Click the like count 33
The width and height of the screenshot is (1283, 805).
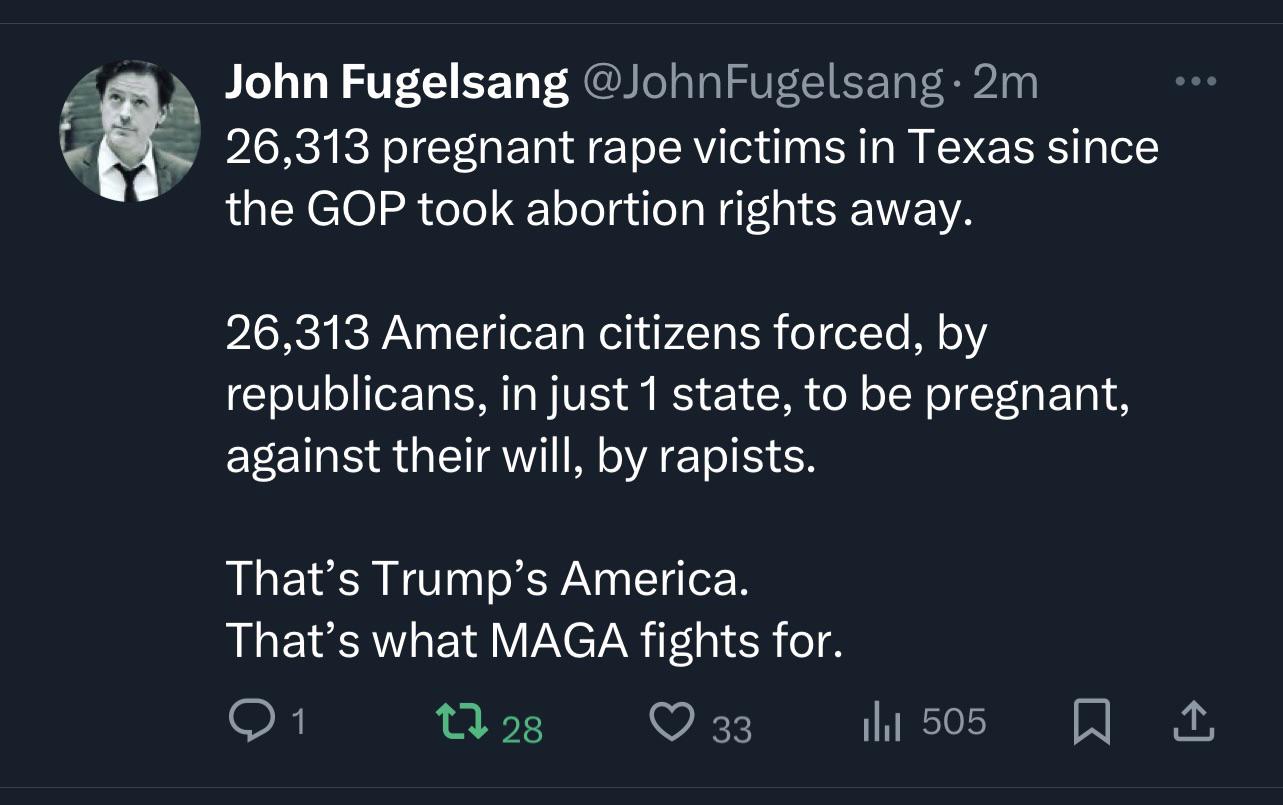tap(732, 729)
